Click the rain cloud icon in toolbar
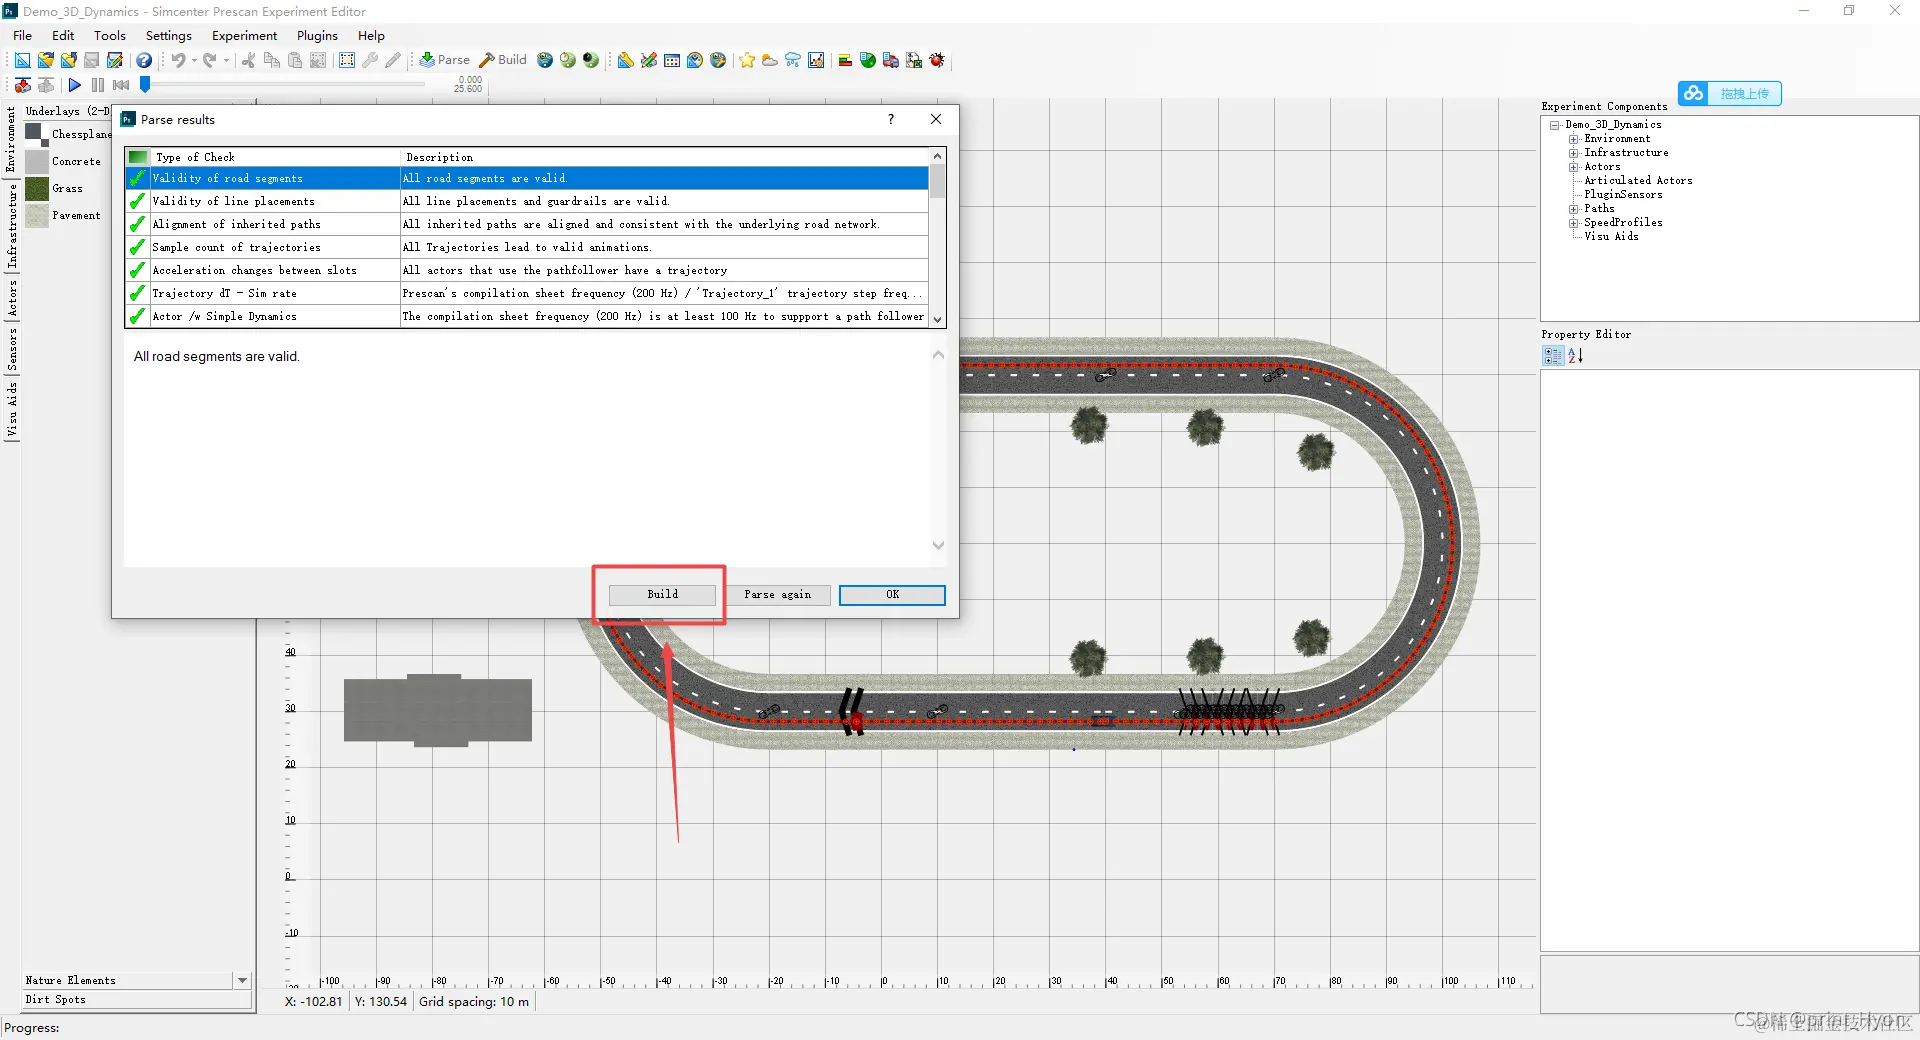This screenshot has height=1040, width=1920. (x=792, y=60)
